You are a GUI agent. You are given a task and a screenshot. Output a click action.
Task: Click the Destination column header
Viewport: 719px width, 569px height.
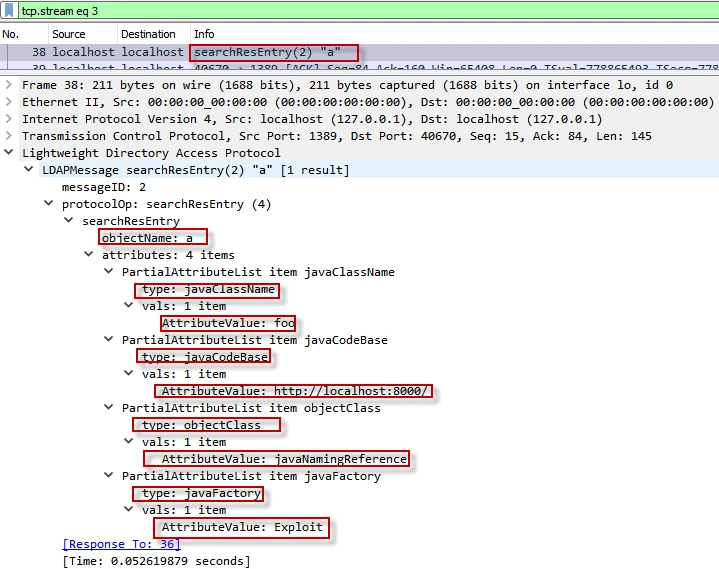pyautogui.click(x=148, y=34)
